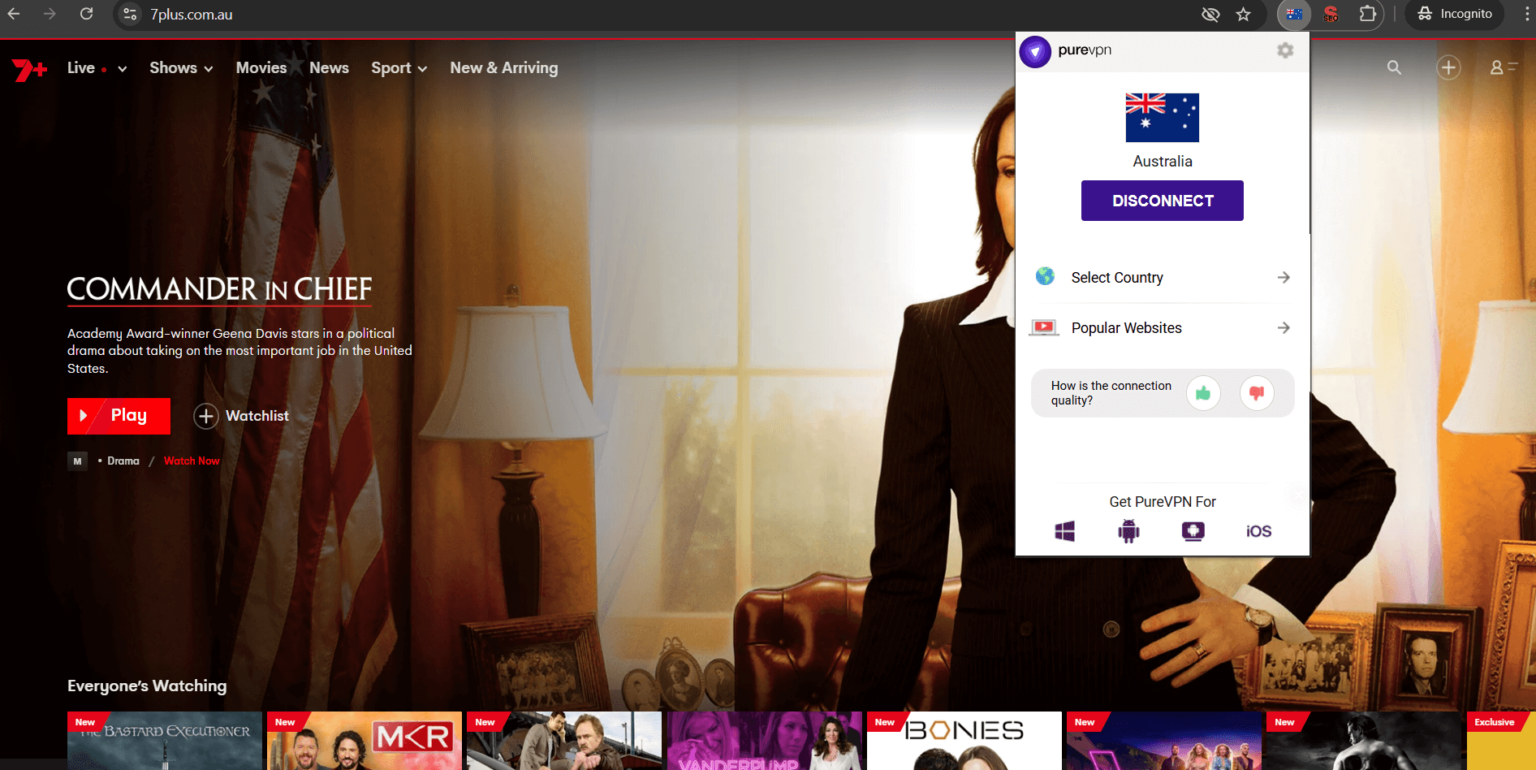Go to New & Arriving section
Viewport: 1536px width, 770px height.
click(x=503, y=68)
